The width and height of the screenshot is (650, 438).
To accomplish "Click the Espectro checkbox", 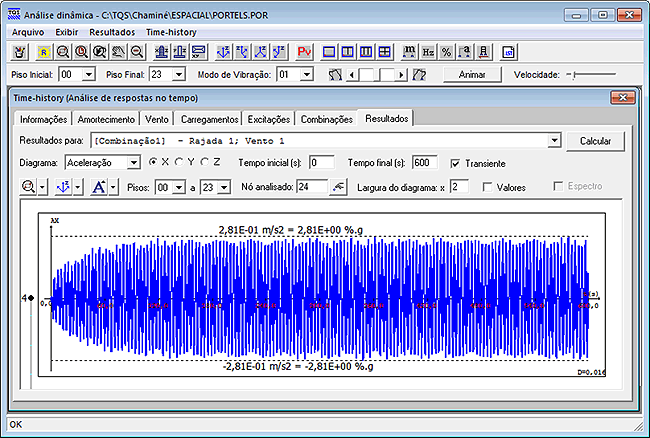I will click(x=558, y=186).
